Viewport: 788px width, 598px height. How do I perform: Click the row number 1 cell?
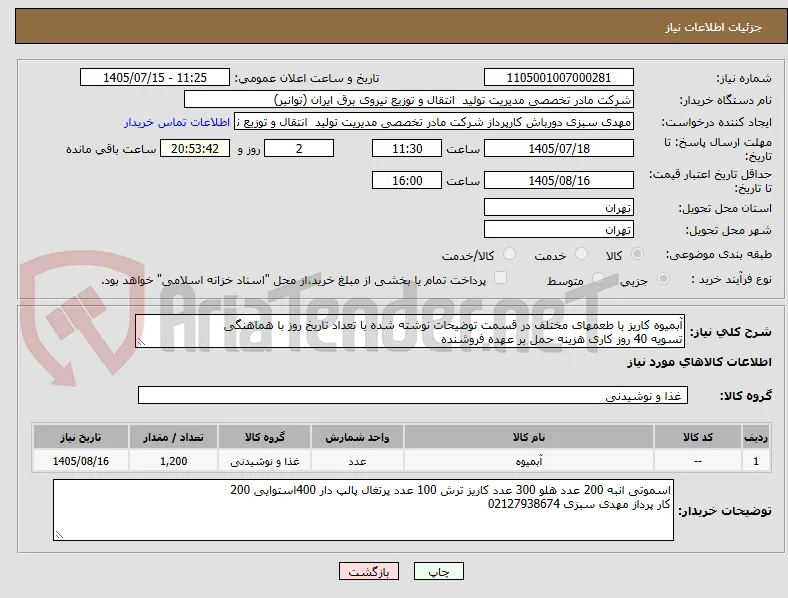coord(756,461)
